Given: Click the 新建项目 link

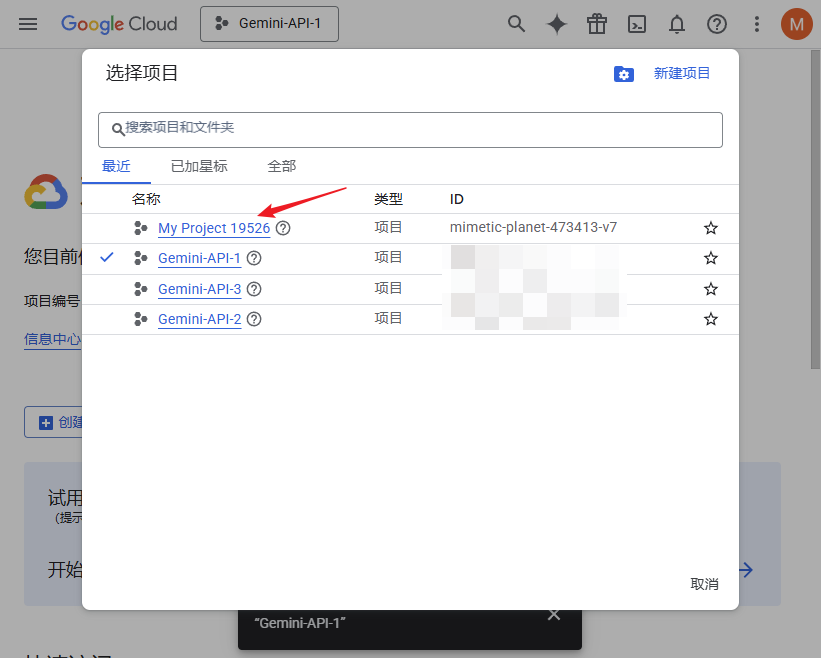Looking at the screenshot, I should (682, 73).
